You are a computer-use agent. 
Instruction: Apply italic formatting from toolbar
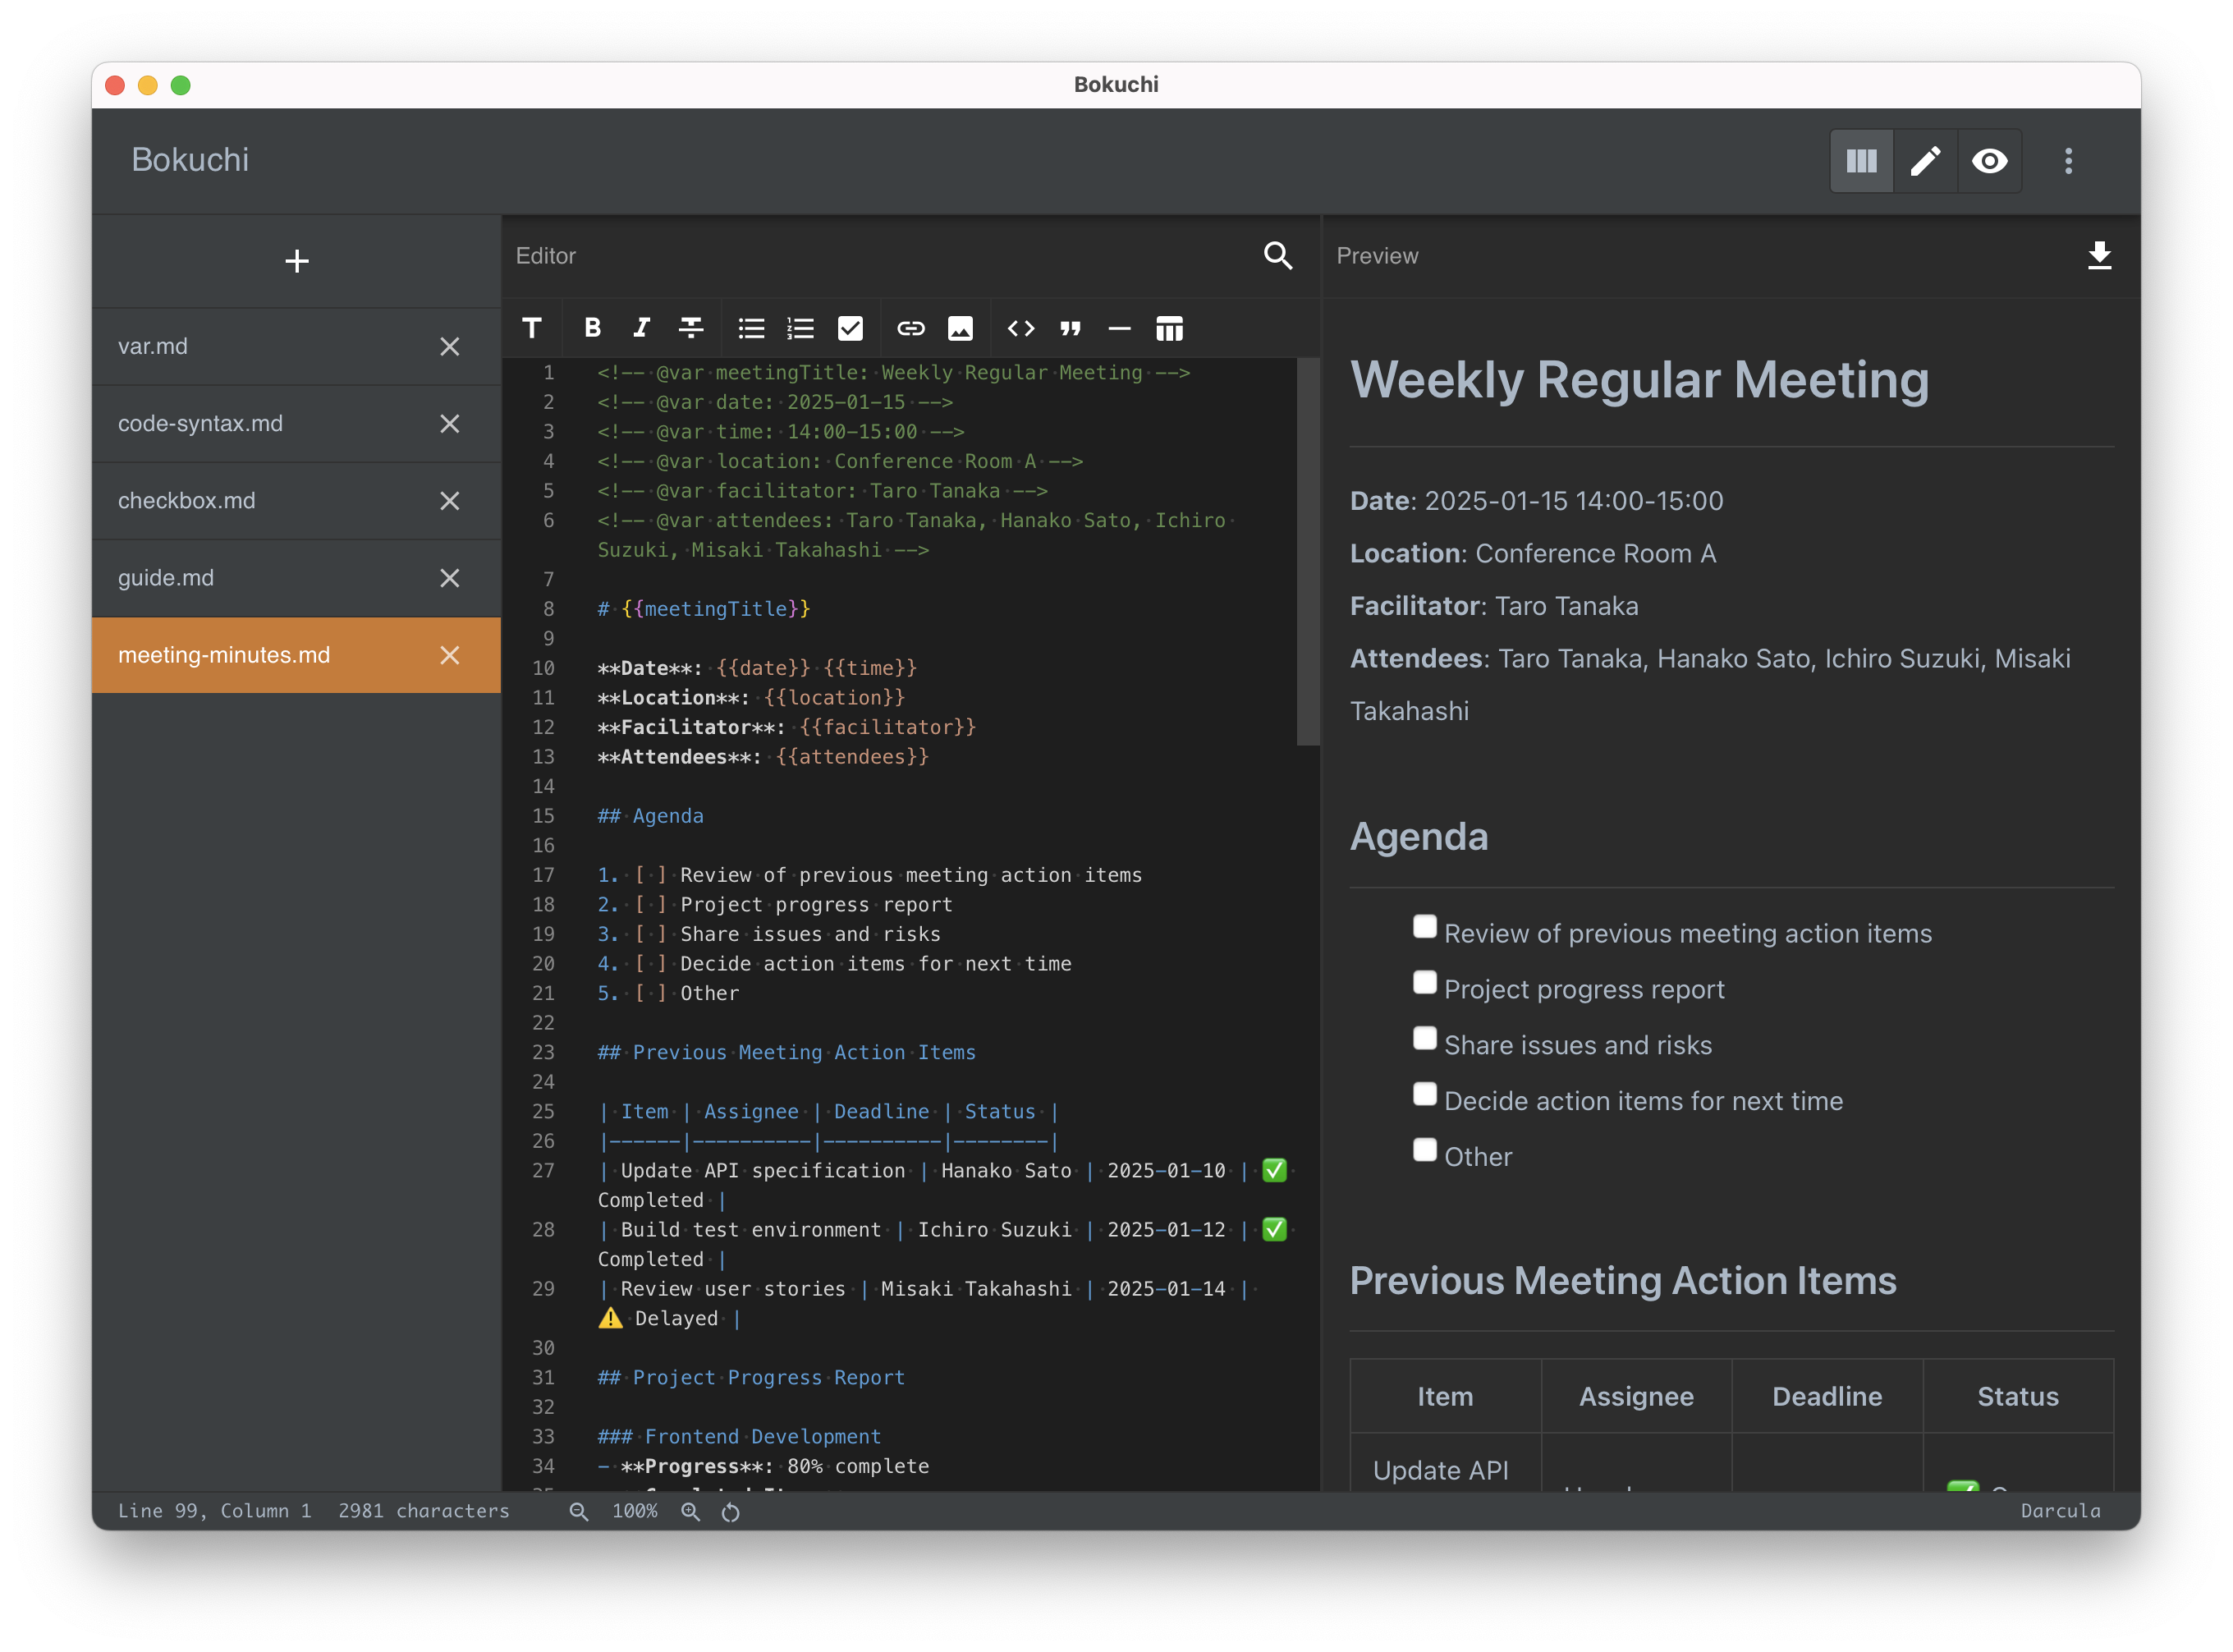(641, 328)
